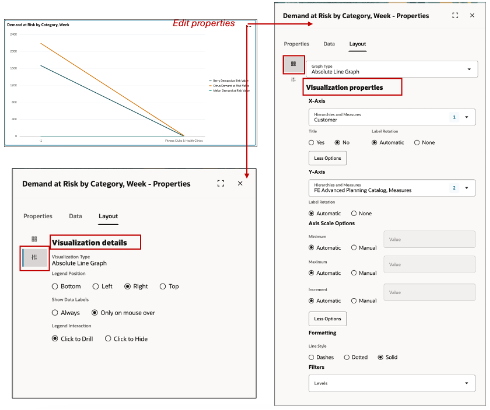Click the count badge 2 in Y-Axis field
The image size is (490, 410).
(x=454, y=188)
